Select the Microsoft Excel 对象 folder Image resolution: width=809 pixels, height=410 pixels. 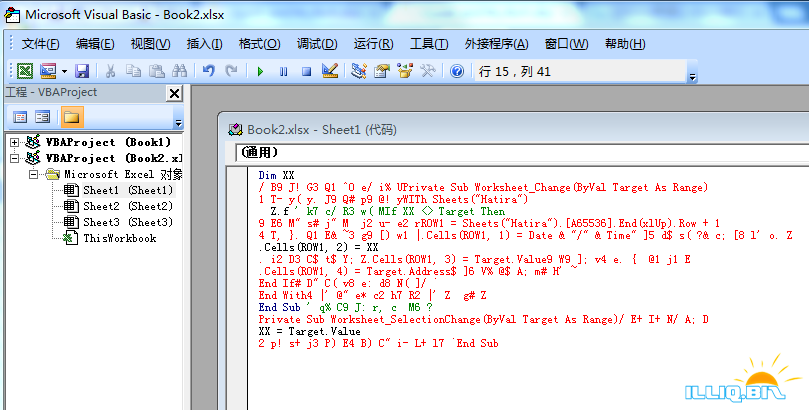coord(123,174)
